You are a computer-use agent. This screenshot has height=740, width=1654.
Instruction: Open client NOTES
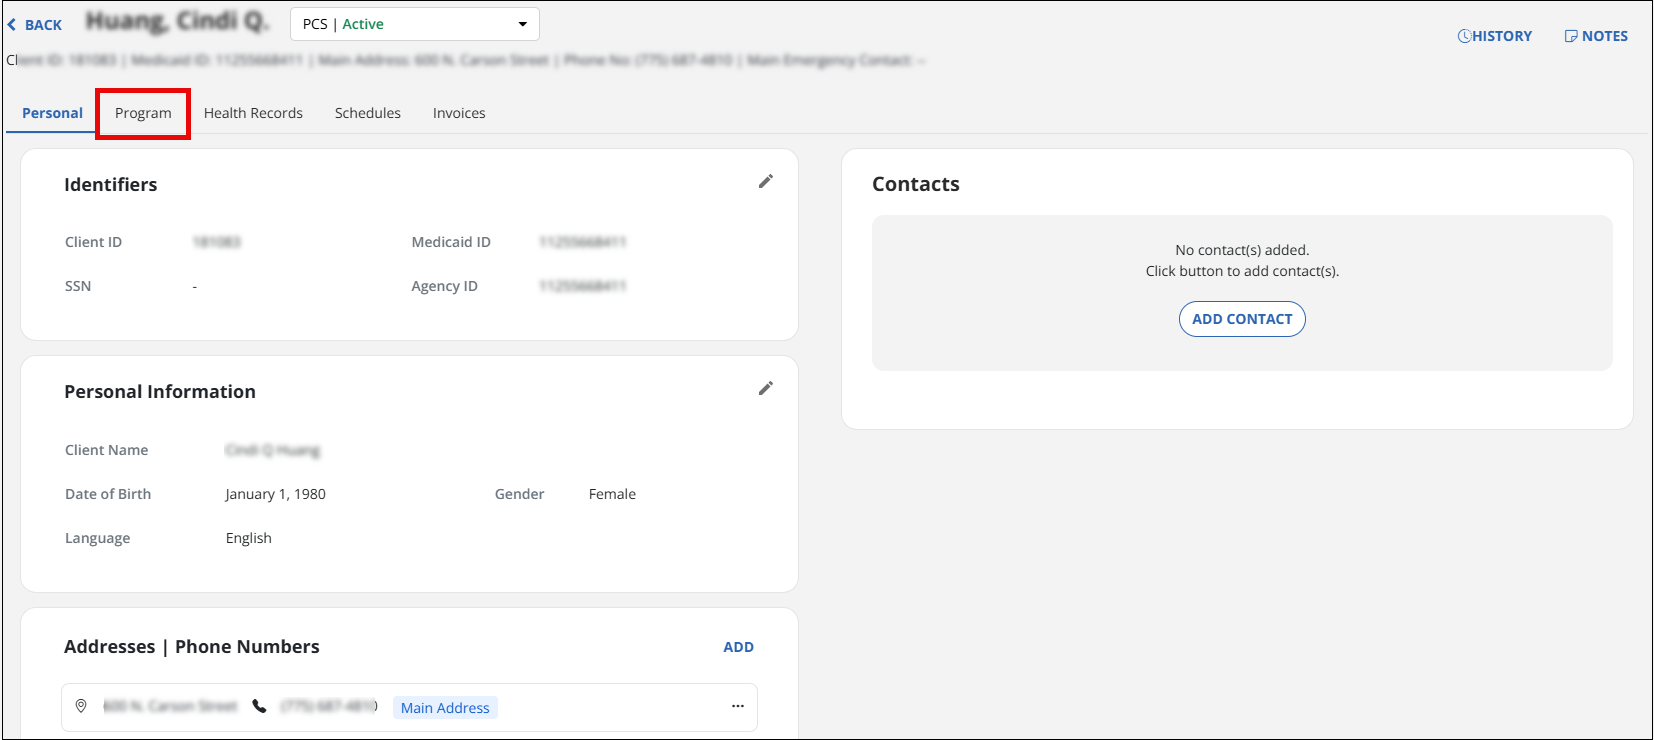pos(1604,36)
